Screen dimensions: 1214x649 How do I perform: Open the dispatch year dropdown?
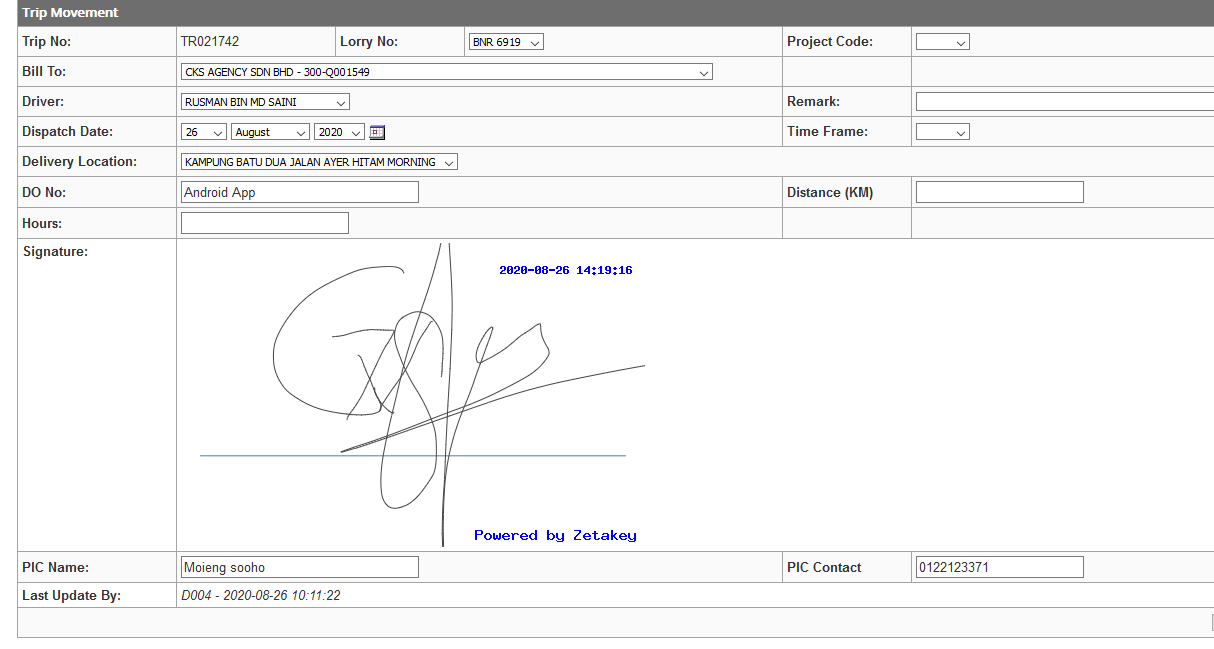pos(338,132)
